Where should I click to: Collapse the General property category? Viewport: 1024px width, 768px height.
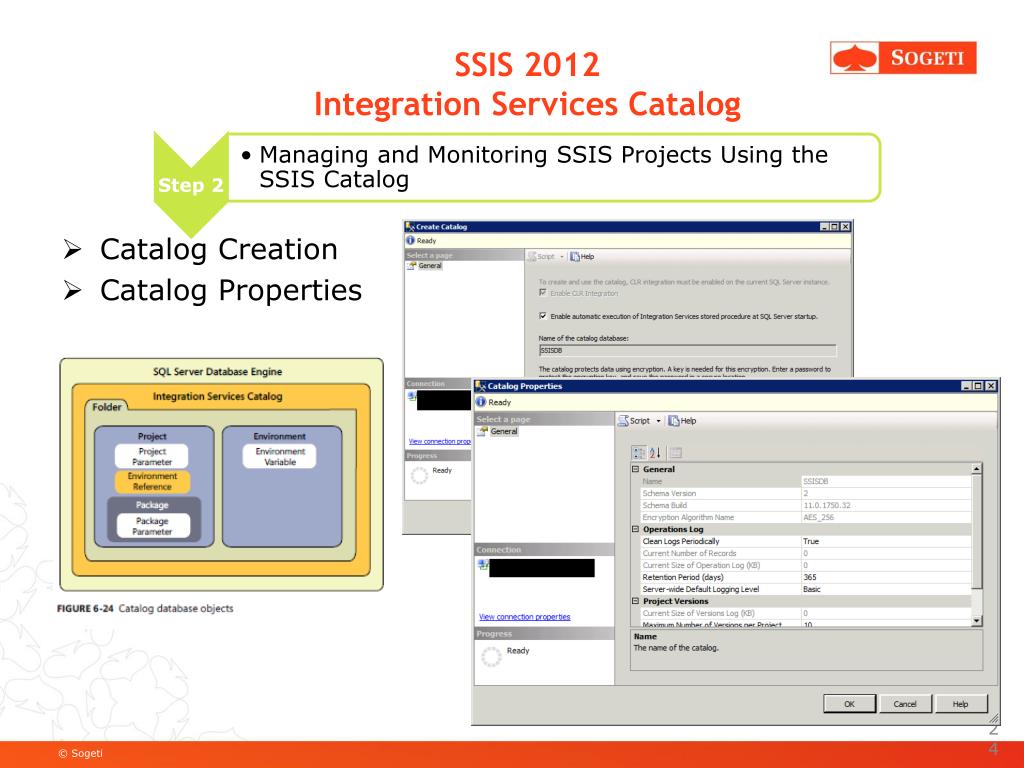(x=635, y=469)
